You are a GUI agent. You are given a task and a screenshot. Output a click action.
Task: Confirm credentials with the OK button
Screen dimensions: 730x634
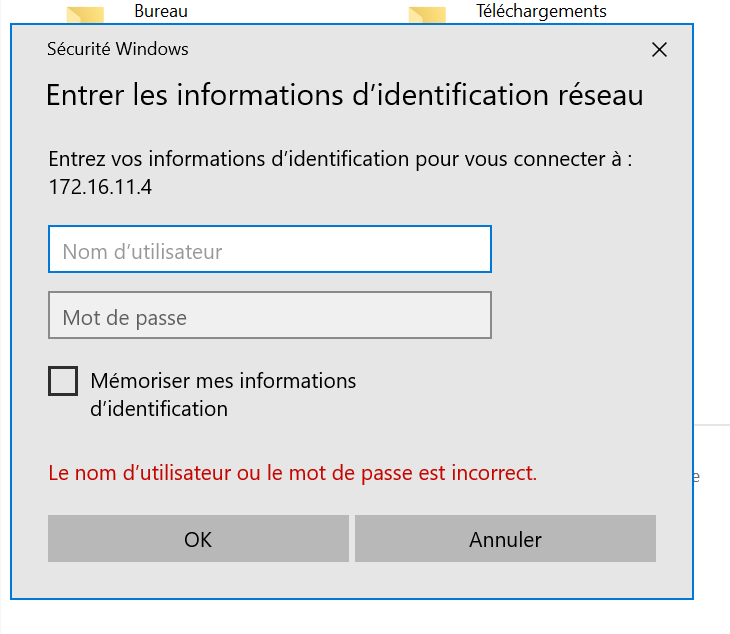(198, 539)
